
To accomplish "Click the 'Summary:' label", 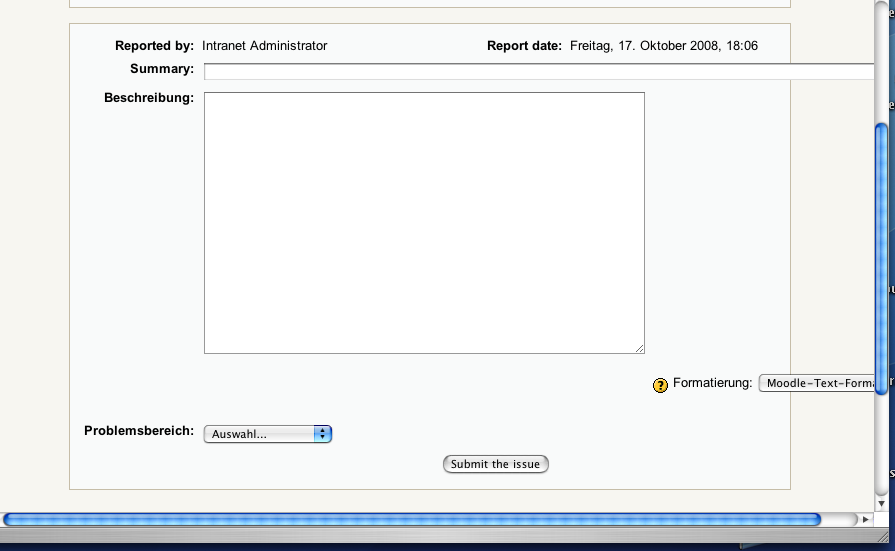I will [162, 69].
